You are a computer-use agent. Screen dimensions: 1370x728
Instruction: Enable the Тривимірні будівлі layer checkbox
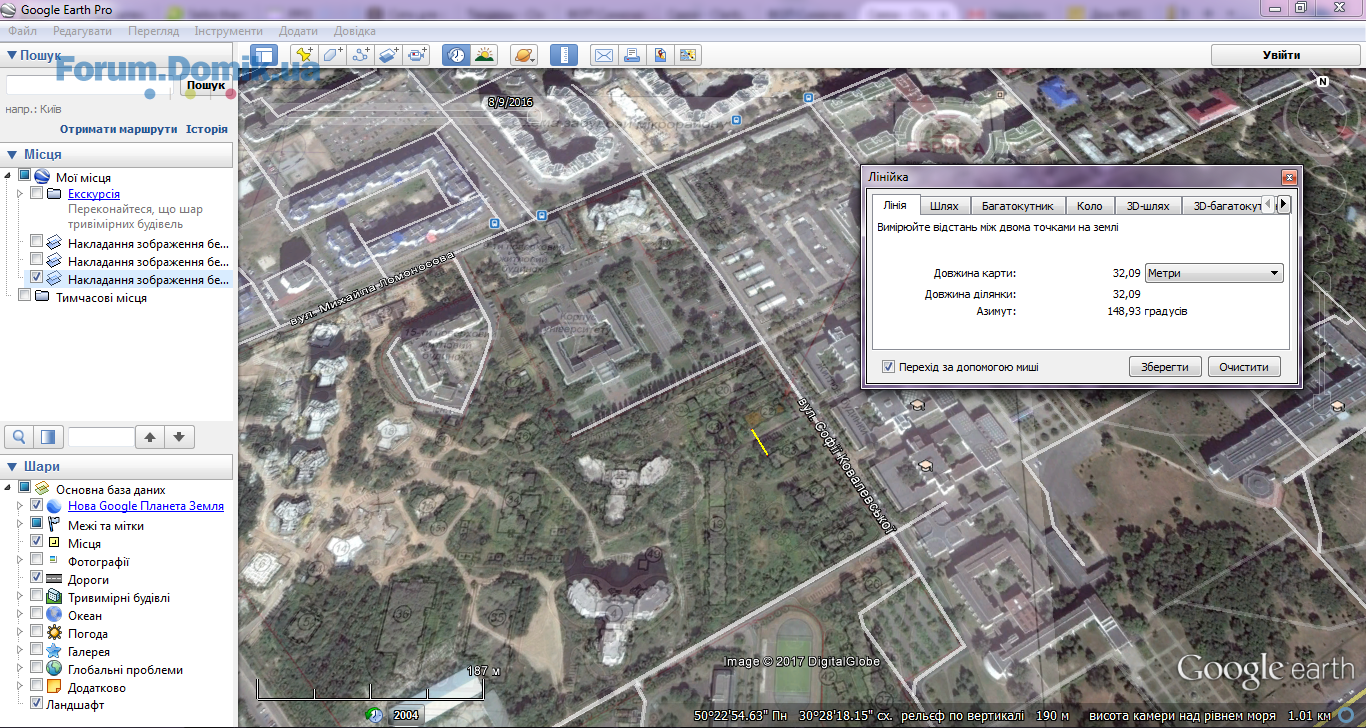pos(37,597)
